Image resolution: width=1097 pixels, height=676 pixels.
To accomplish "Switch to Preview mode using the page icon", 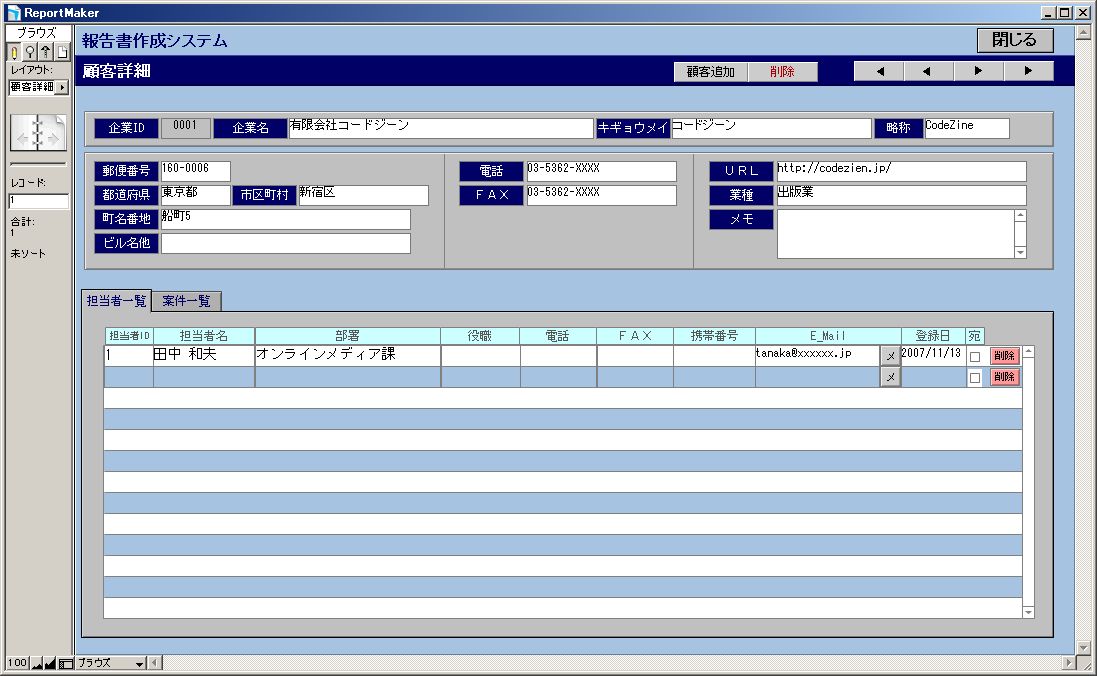I will 63,52.
